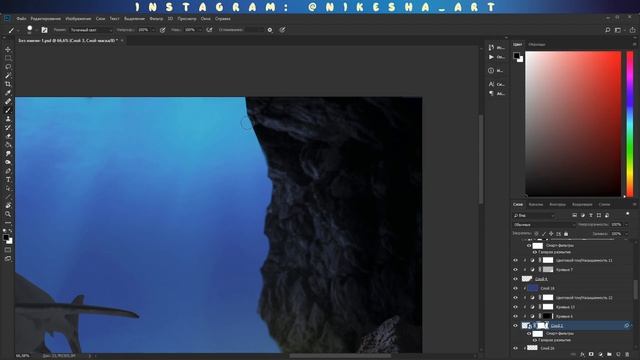Viewport: 640px width, 360px height.
Task: Open the Файл menu
Action: [x=21, y=19]
